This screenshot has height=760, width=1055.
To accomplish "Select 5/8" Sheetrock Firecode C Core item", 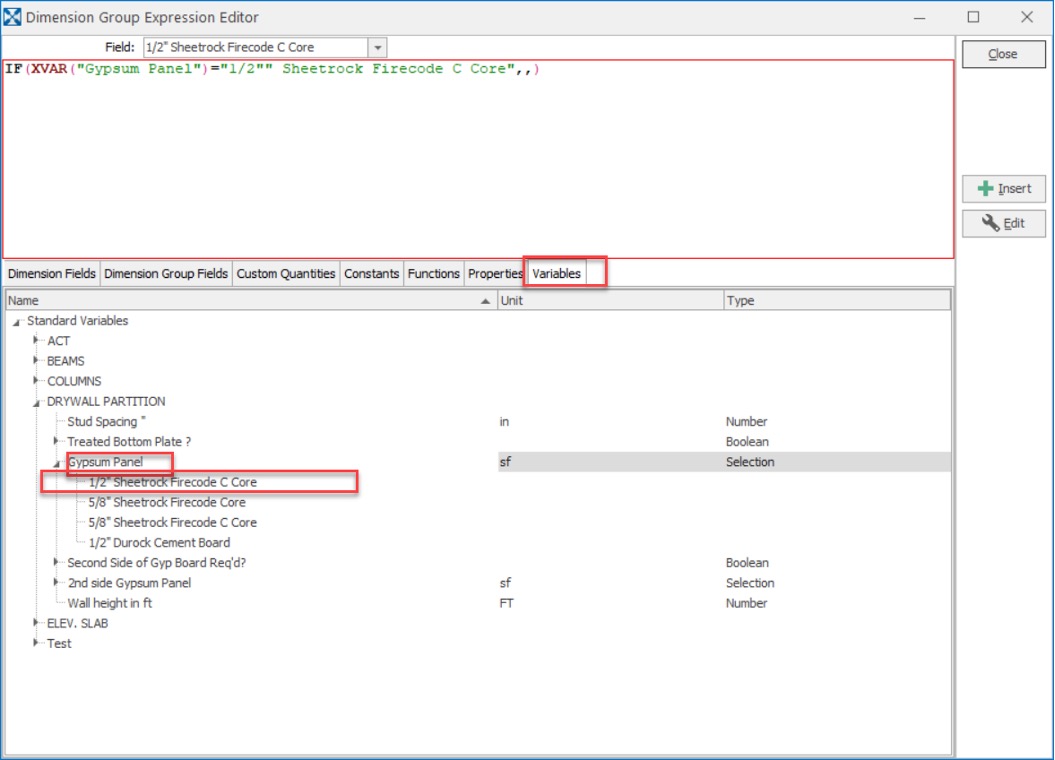I will 173,523.
